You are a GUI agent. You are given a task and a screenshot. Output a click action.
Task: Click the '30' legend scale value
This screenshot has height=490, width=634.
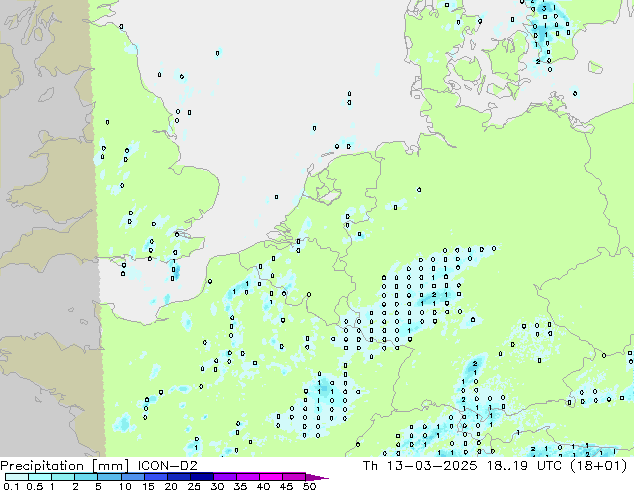[217, 486]
